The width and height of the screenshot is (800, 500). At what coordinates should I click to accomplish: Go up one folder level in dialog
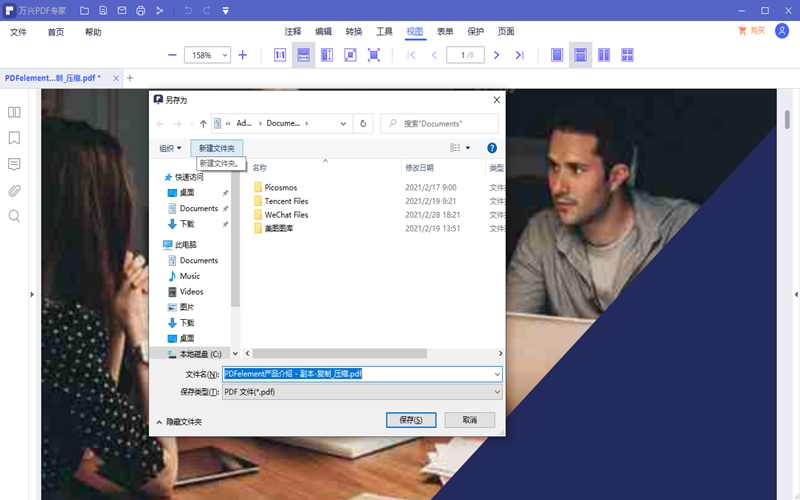(x=204, y=124)
